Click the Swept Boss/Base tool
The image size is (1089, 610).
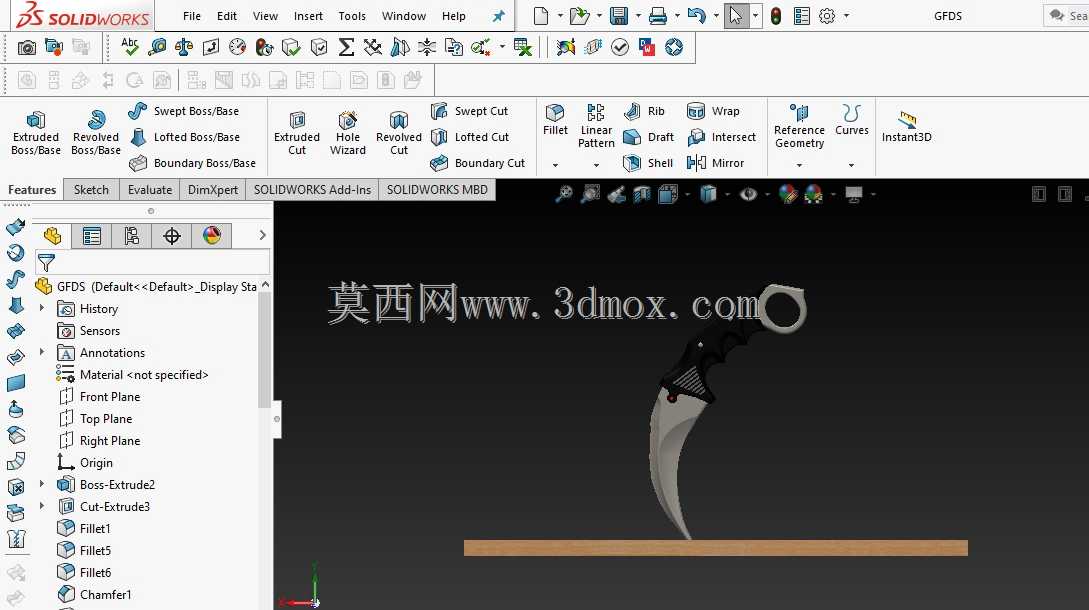pyautogui.click(x=184, y=111)
